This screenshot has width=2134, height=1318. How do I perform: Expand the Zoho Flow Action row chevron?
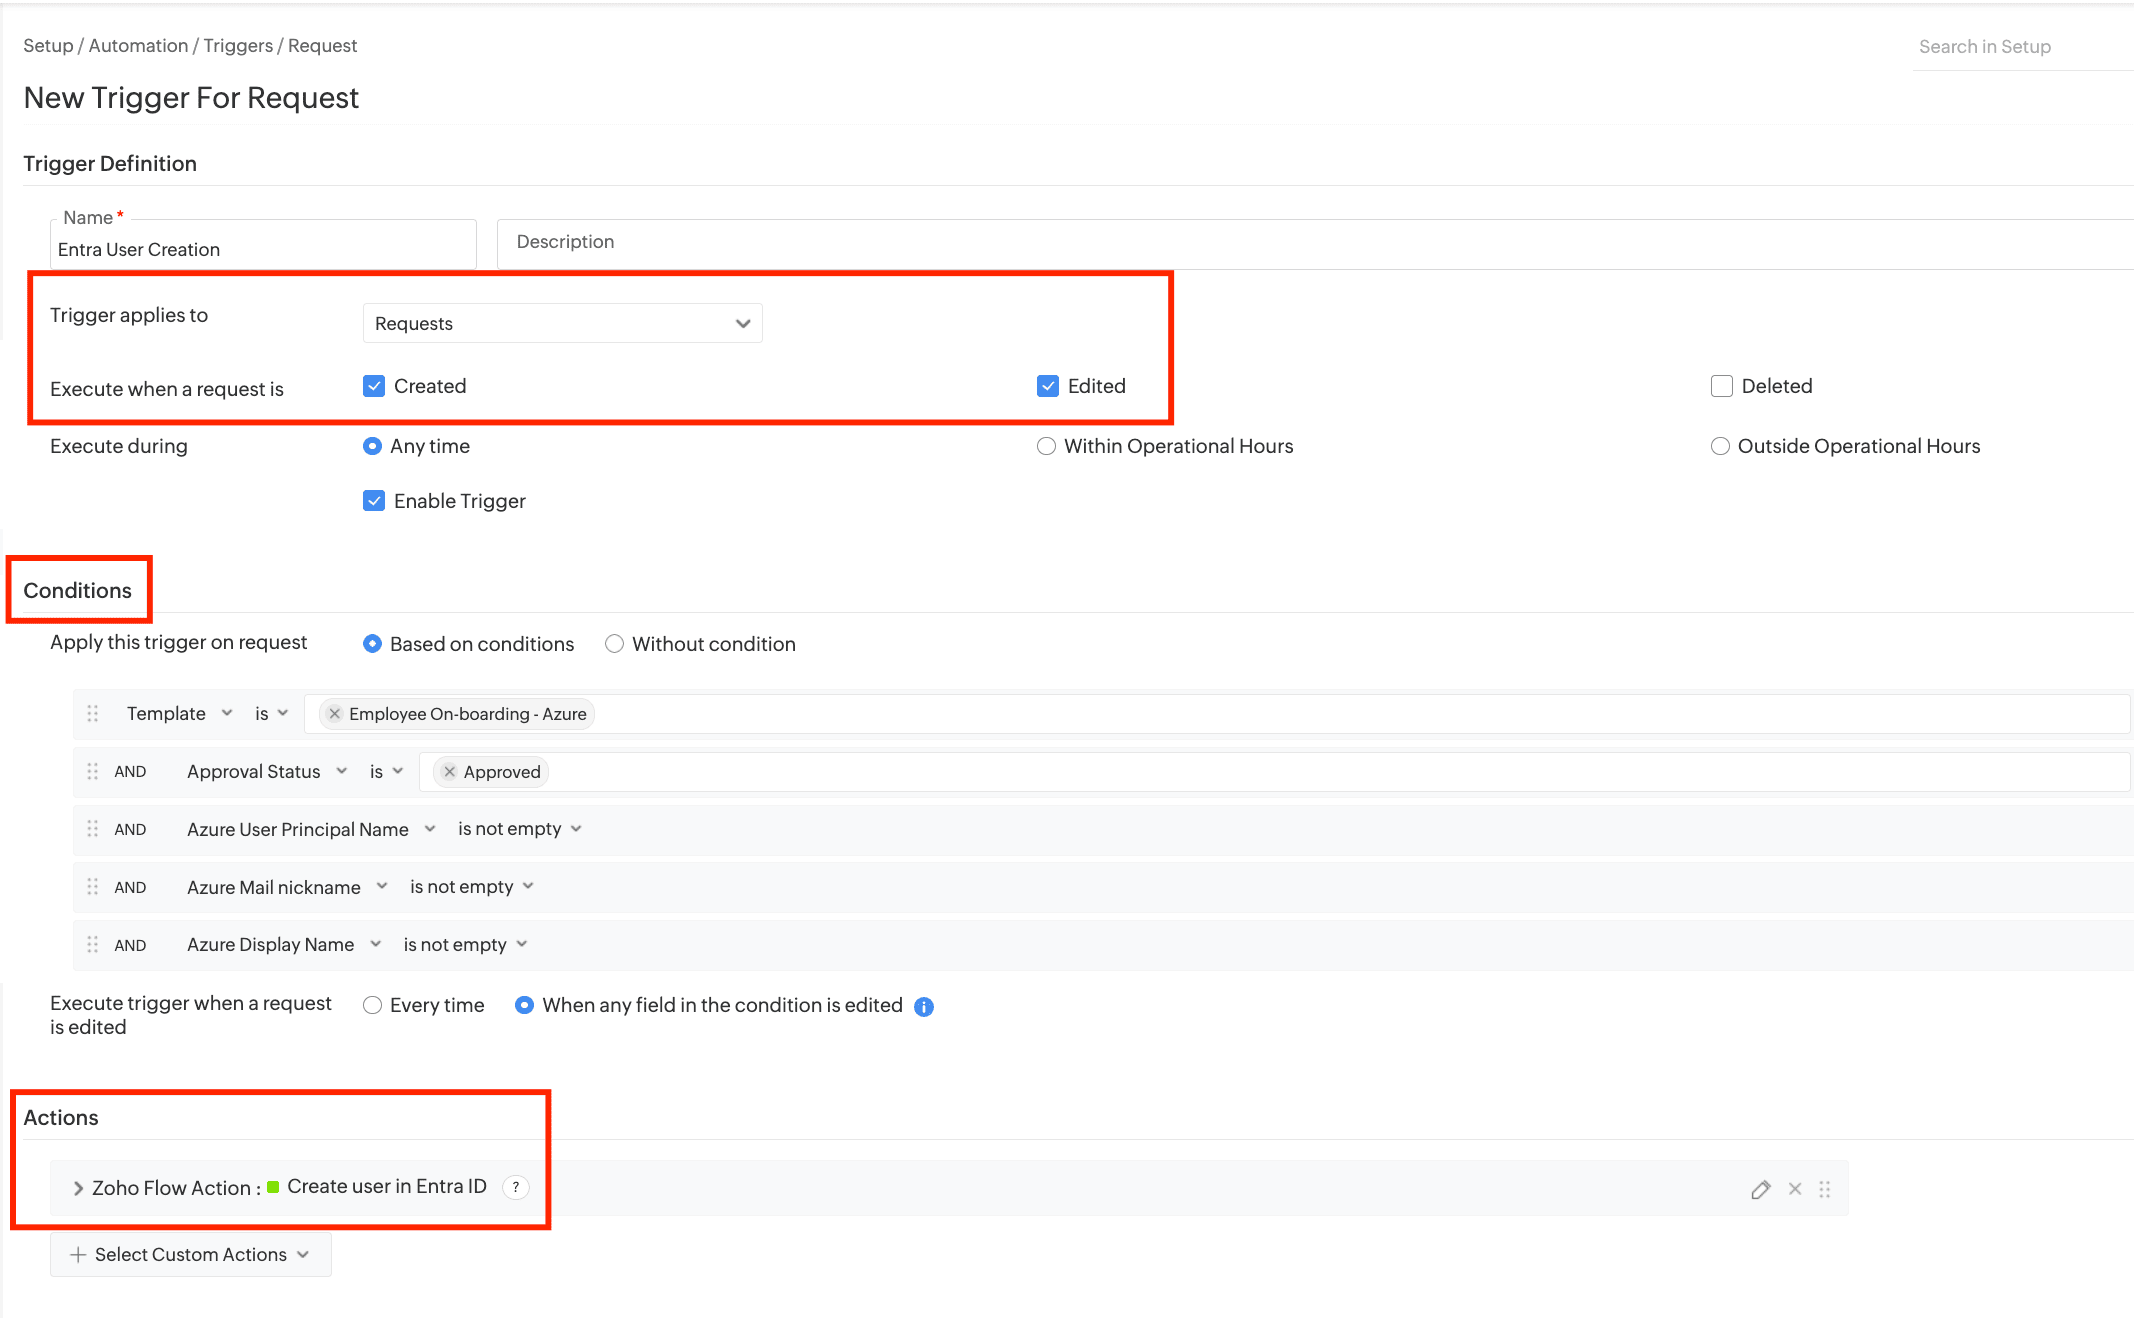coord(78,1188)
